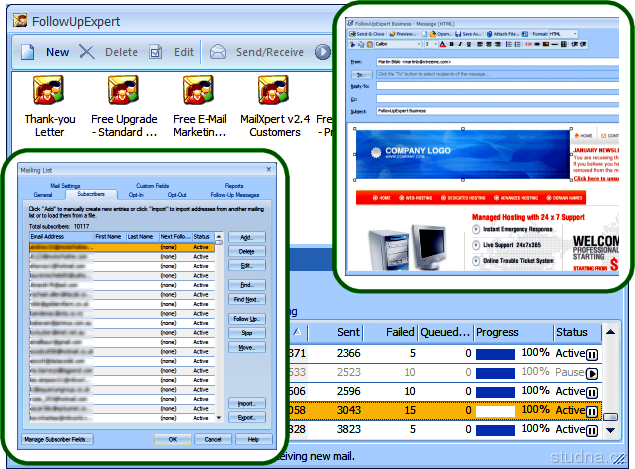The width and height of the screenshot is (635, 469).
Task: Click the insert picture icon in message editor
Action: [546, 44]
